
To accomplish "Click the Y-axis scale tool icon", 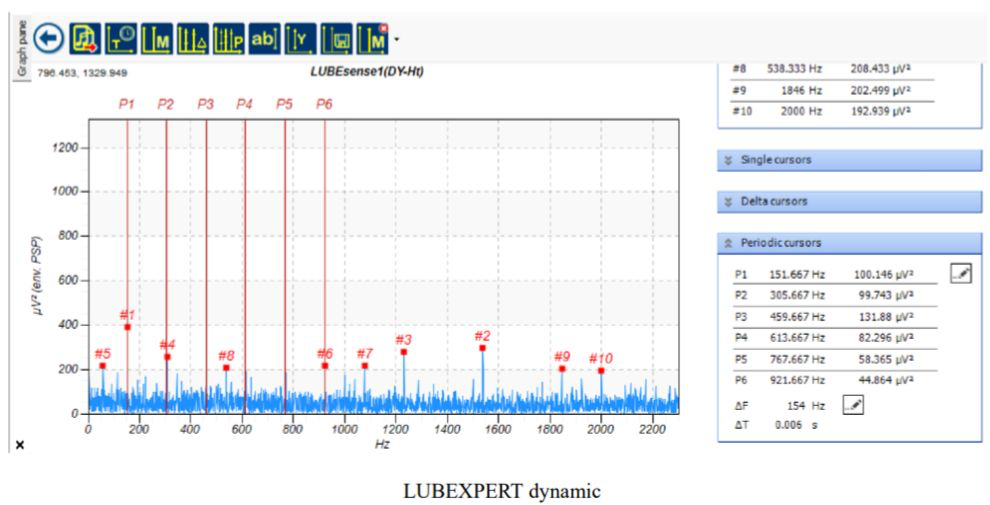I will [x=301, y=39].
